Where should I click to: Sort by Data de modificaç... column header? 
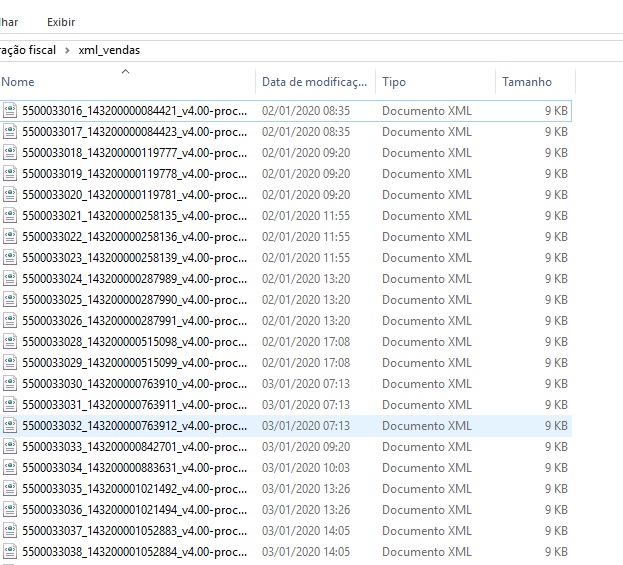point(314,82)
